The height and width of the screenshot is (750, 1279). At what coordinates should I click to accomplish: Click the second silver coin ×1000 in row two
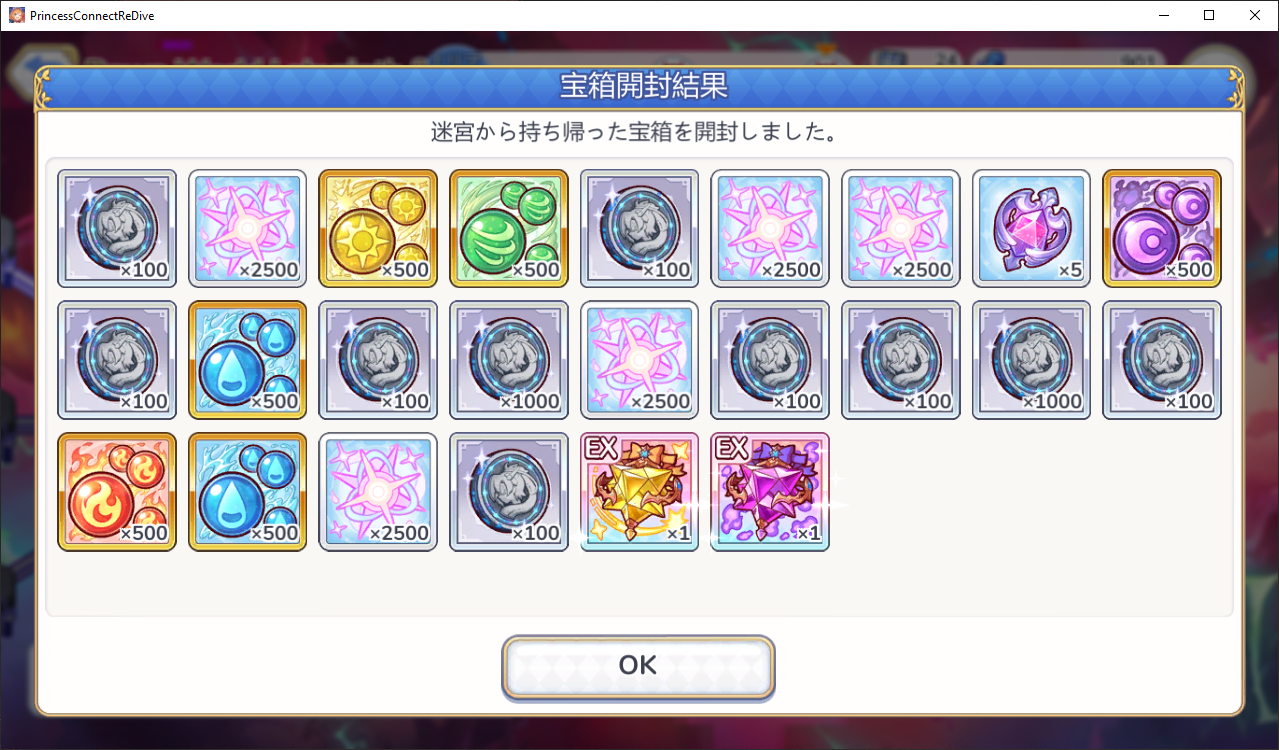click(x=1031, y=360)
